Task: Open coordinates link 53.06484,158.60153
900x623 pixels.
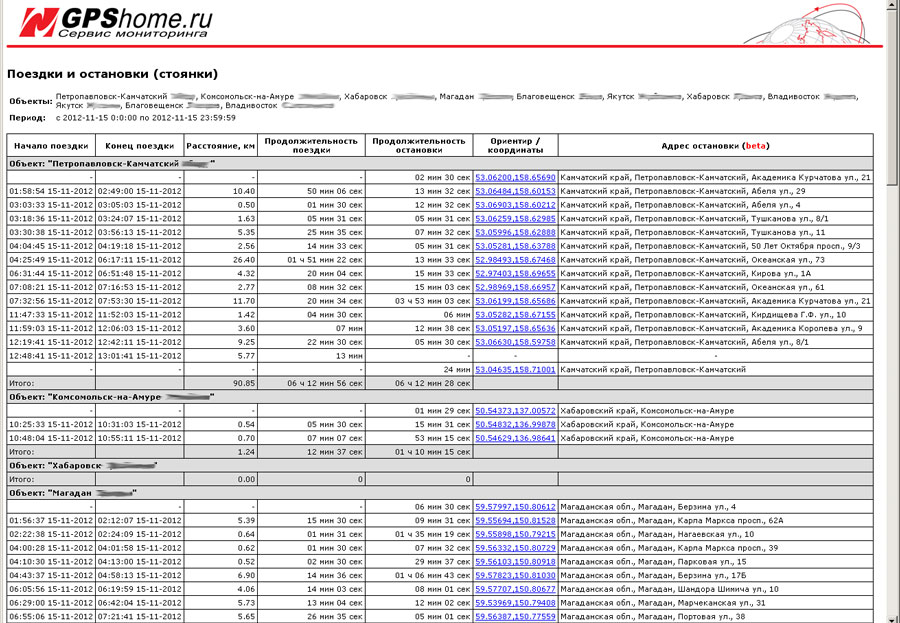Action: 515,191
